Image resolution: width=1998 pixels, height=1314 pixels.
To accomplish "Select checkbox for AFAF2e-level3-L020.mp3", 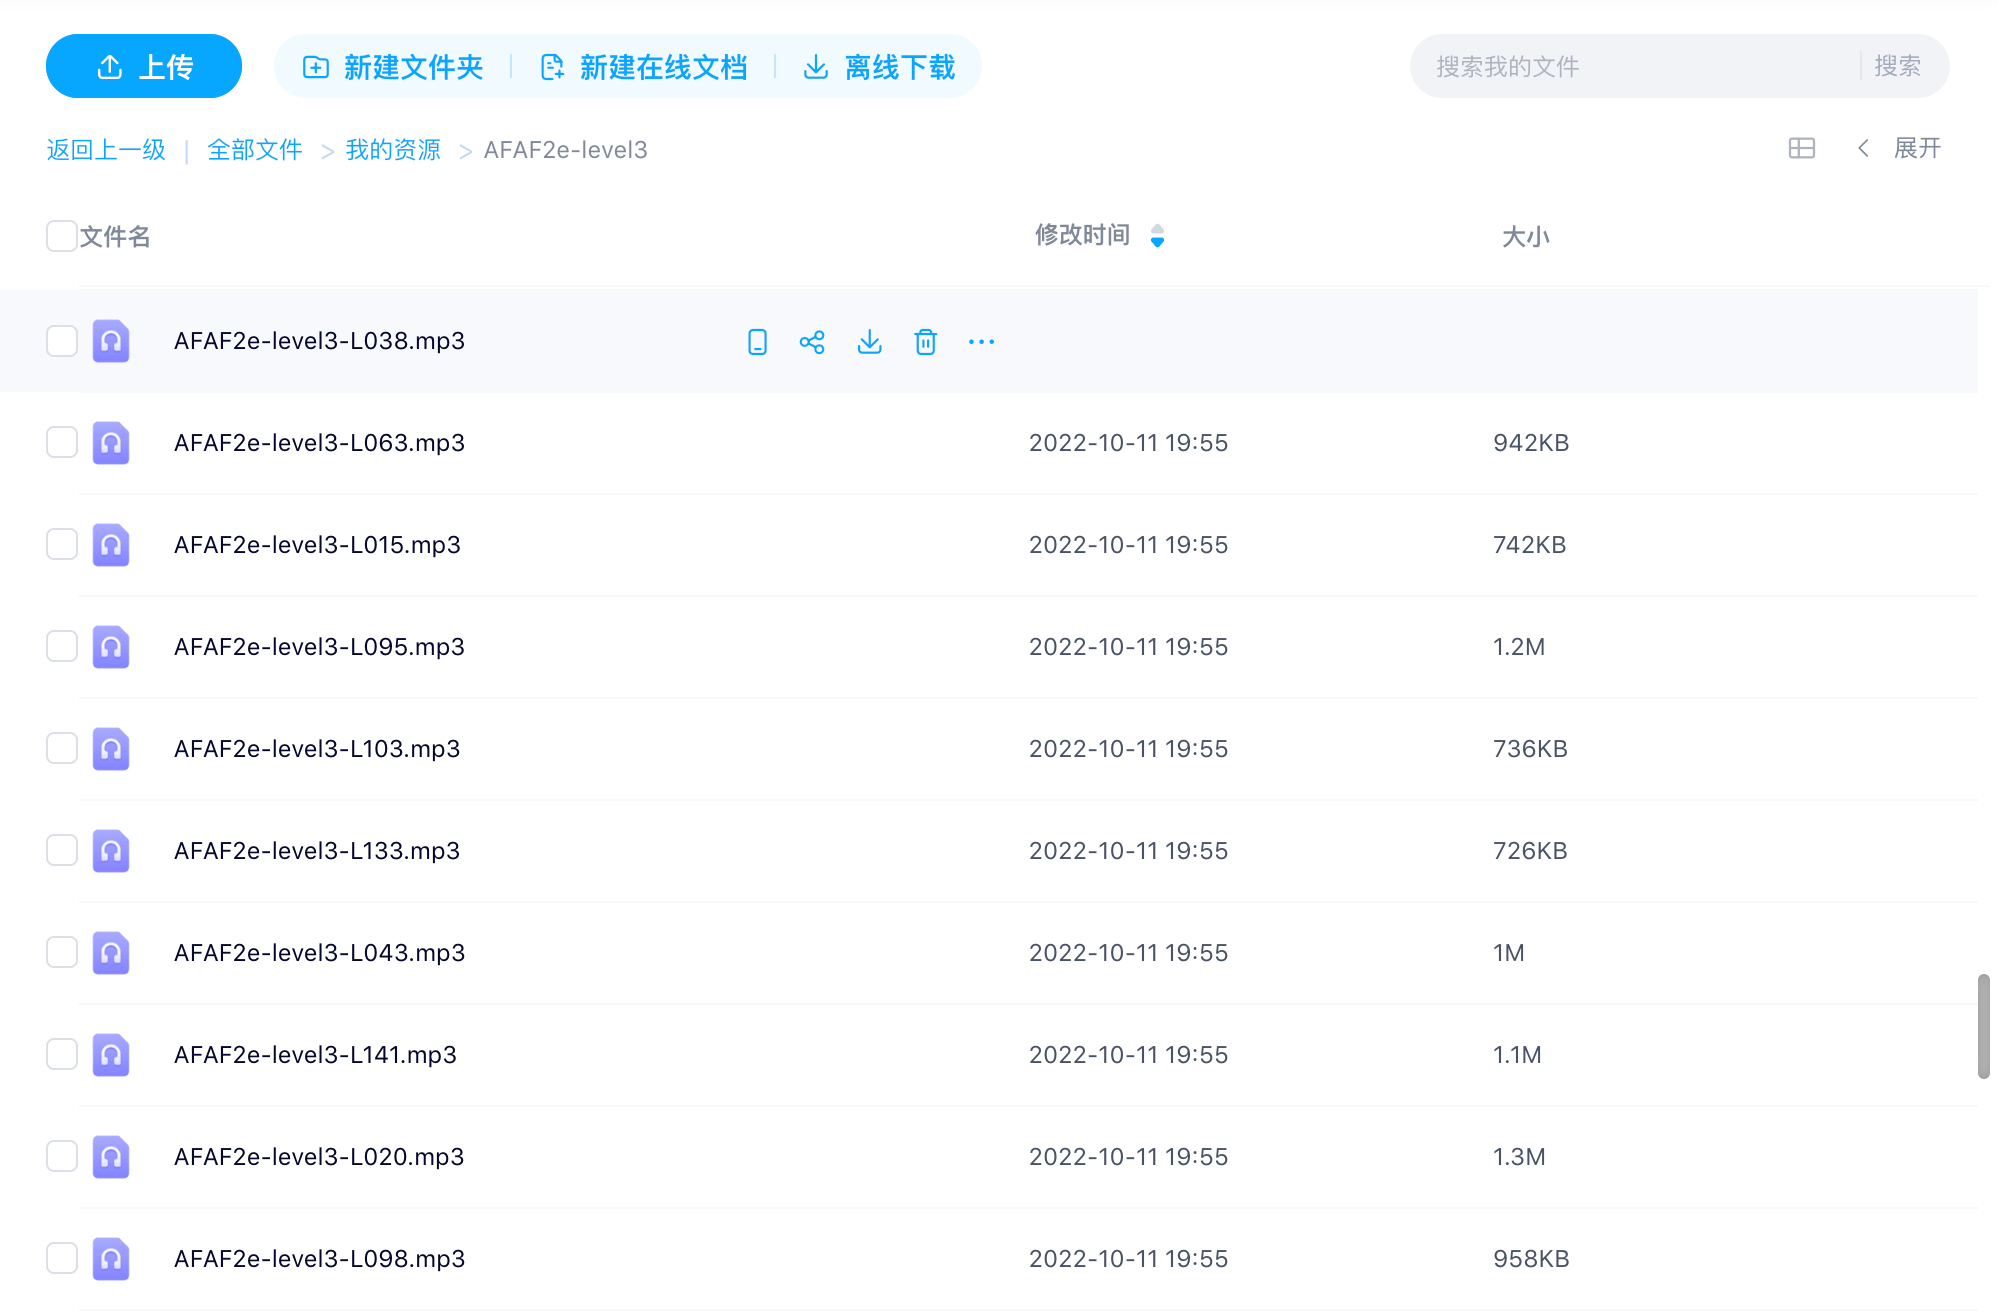I will pyautogui.click(x=62, y=1157).
